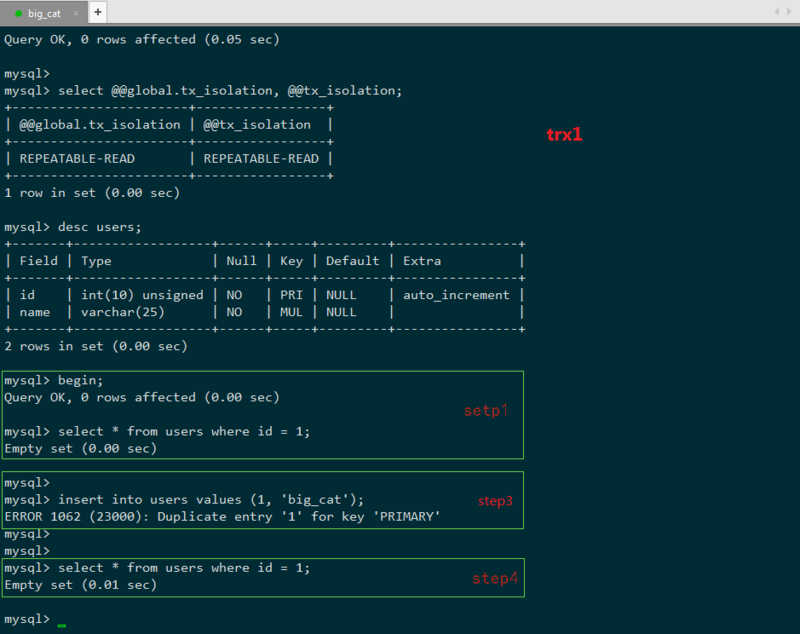The width and height of the screenshot is (800, 634).
Task: Click the 'Null' column header
Action: pyautogui.click(x=241, y=261)
